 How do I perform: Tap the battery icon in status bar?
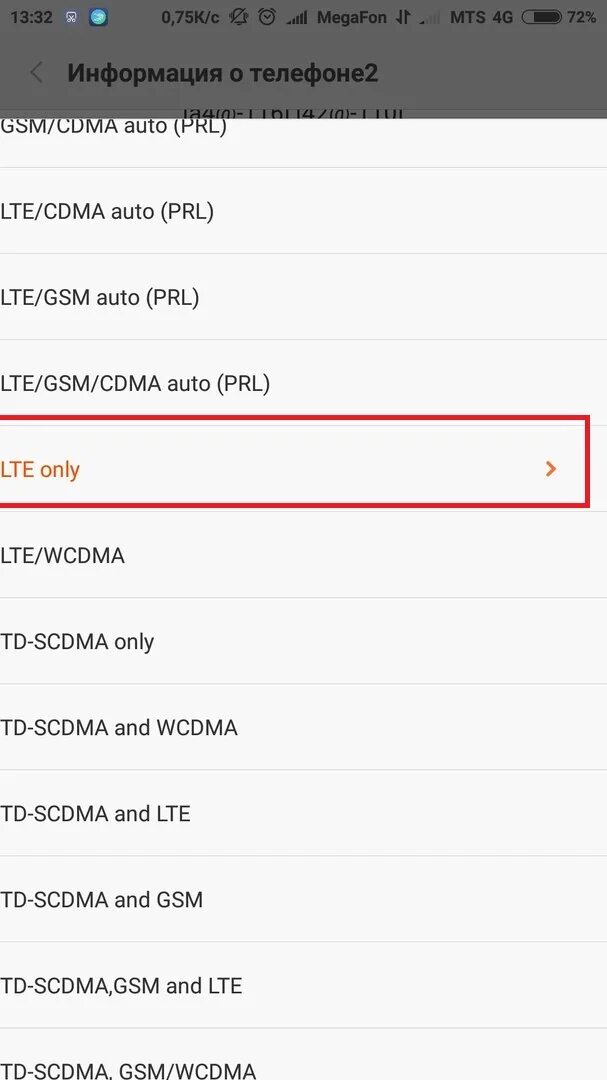tap(541, 17)
